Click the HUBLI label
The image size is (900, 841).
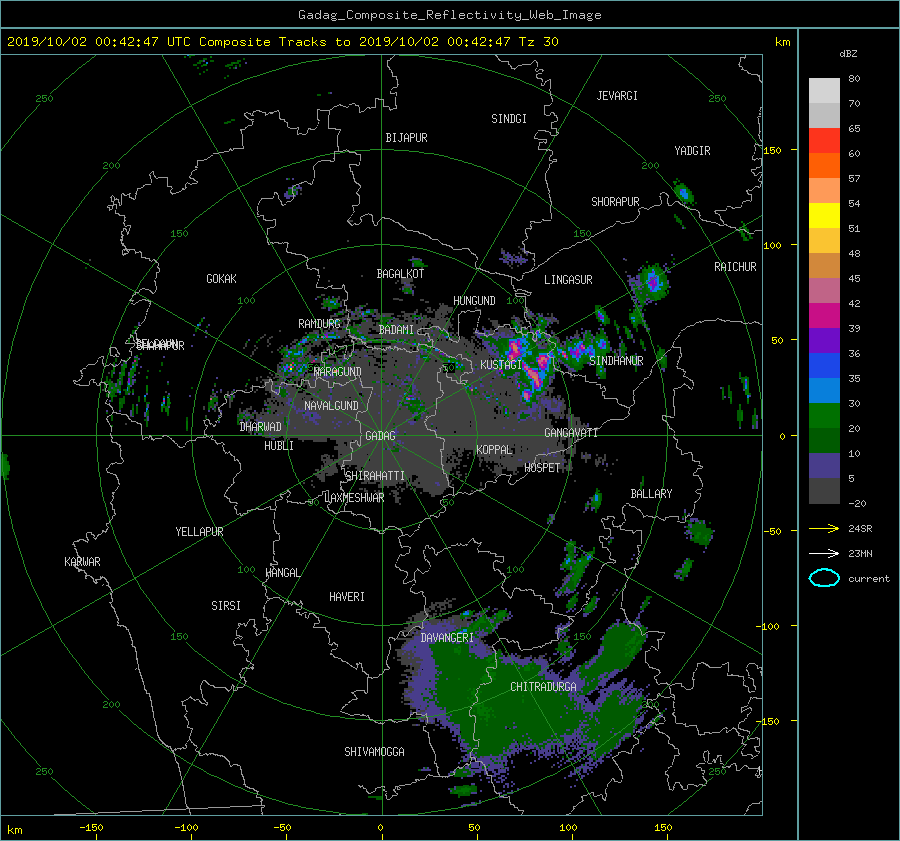point(279,446)
